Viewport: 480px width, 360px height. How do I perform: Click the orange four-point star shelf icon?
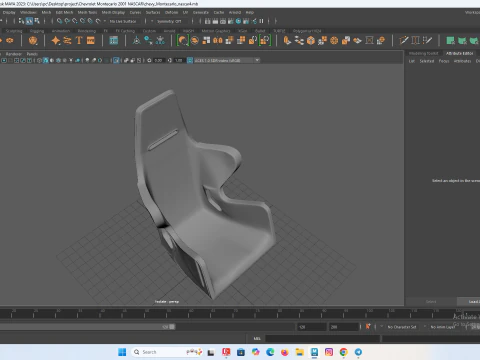56,41
